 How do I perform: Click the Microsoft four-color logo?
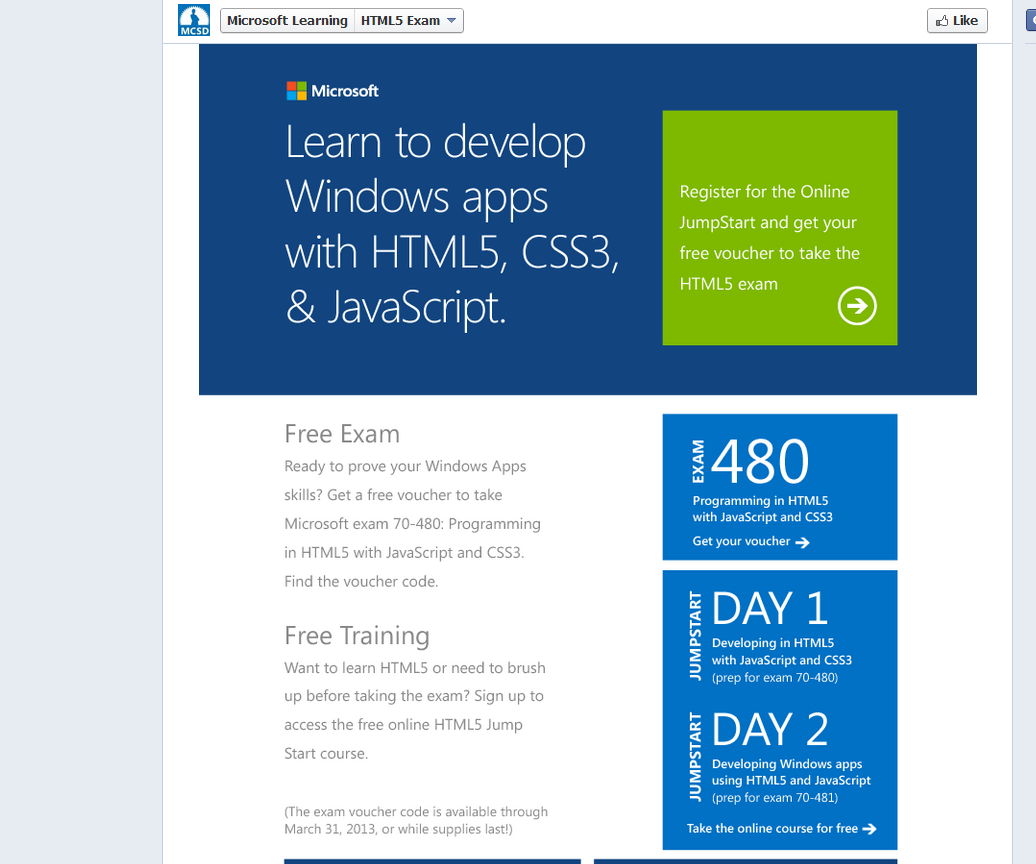coord(296,90)
